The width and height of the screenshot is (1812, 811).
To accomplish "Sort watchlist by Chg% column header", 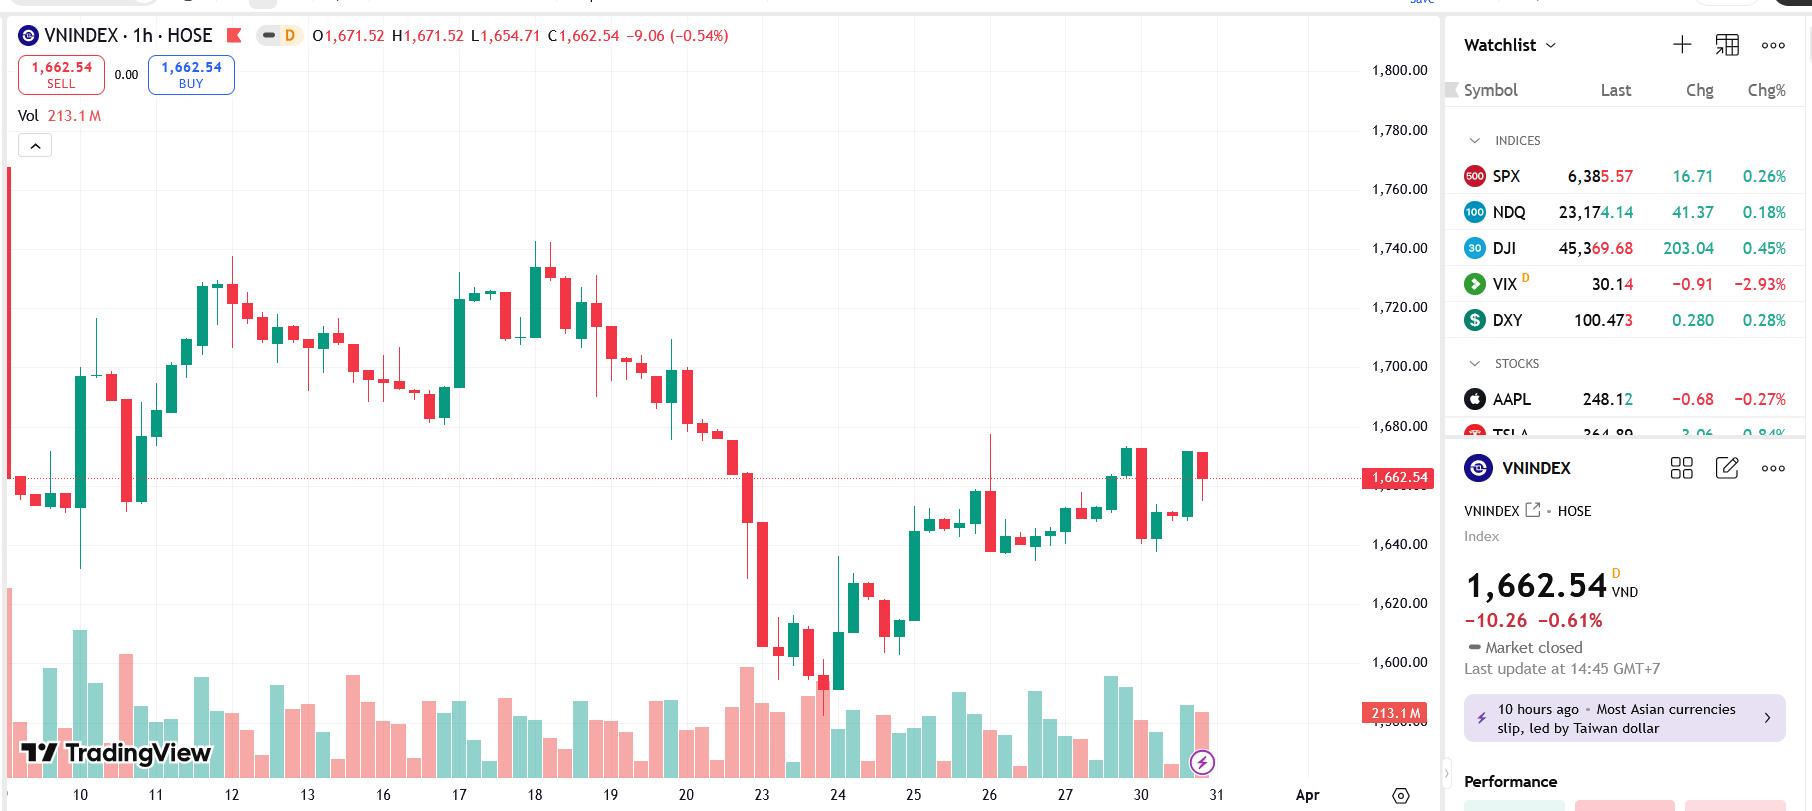I will [x=1766, y=90].
